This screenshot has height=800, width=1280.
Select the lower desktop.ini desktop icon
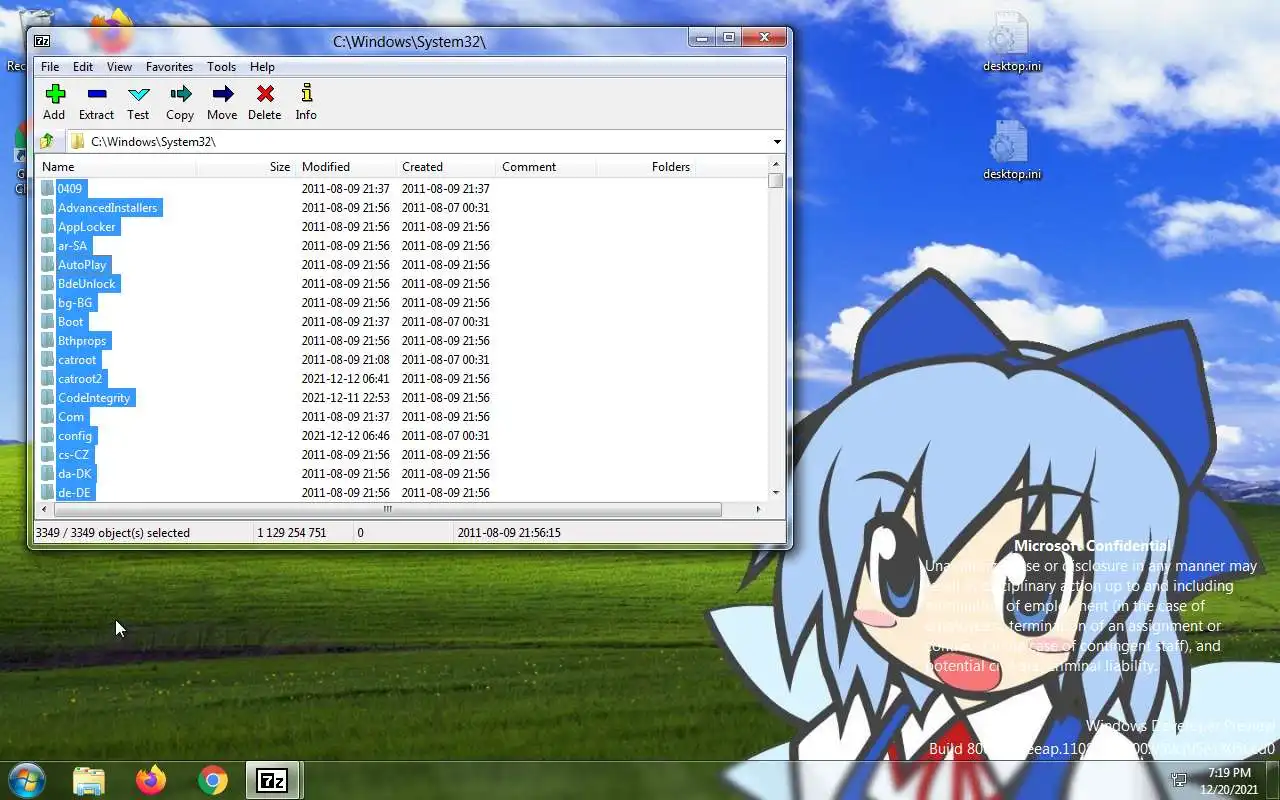pos(1011,151)
